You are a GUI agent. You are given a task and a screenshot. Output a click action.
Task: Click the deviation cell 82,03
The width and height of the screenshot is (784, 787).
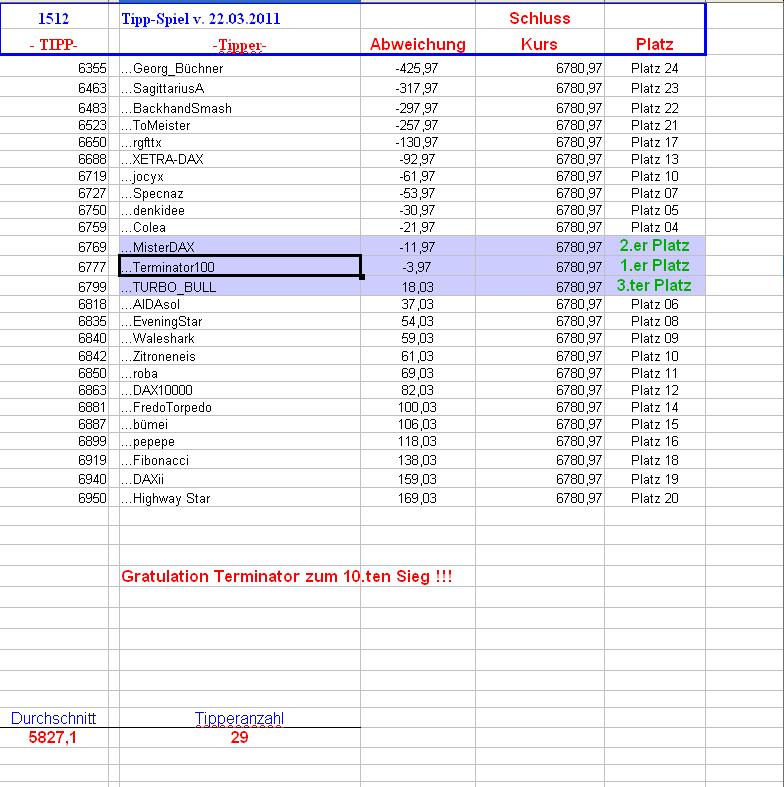417,390
